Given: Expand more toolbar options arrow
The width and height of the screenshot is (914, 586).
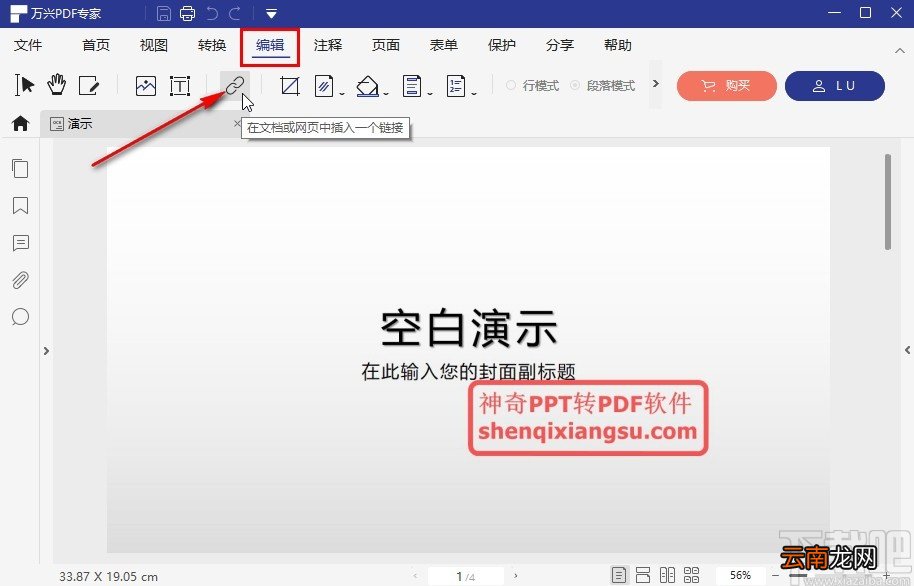Looking at the screenshot, I should pyautogui.click(x=656, y=83).
